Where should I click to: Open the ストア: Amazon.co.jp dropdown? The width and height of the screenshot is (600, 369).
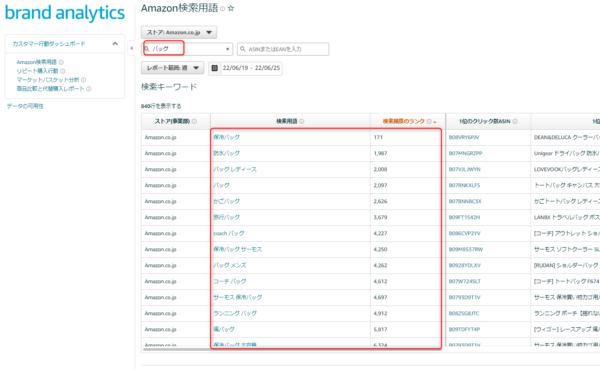point(179,32)
